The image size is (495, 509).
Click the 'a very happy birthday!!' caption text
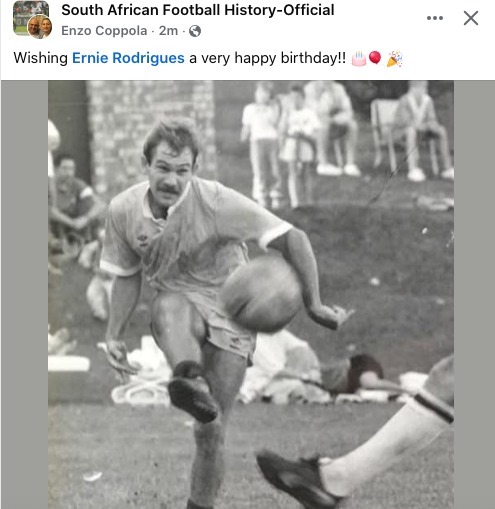pyautogui.click(x=268, y=58)
